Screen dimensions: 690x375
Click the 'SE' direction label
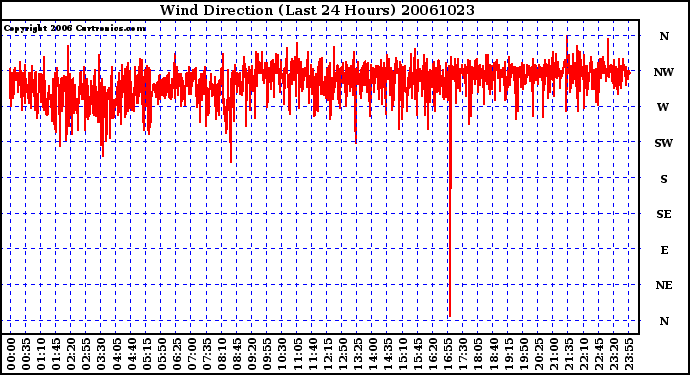pos(664,214)
